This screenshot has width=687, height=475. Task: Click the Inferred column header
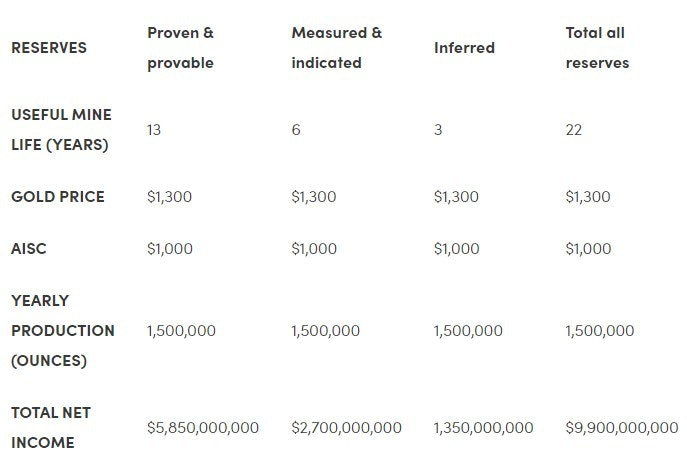pyautogui.click(x=464, y=48)
